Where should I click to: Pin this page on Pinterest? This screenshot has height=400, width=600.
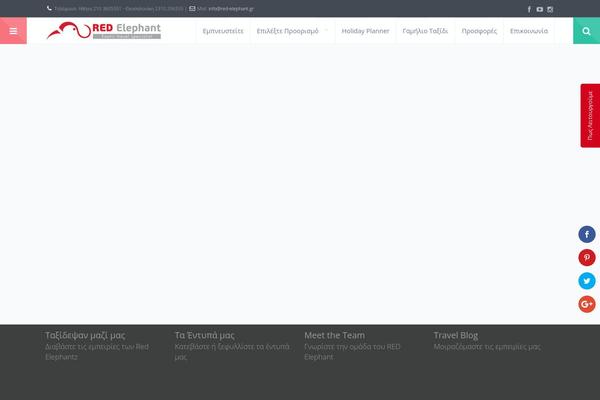tap(587, 258)
